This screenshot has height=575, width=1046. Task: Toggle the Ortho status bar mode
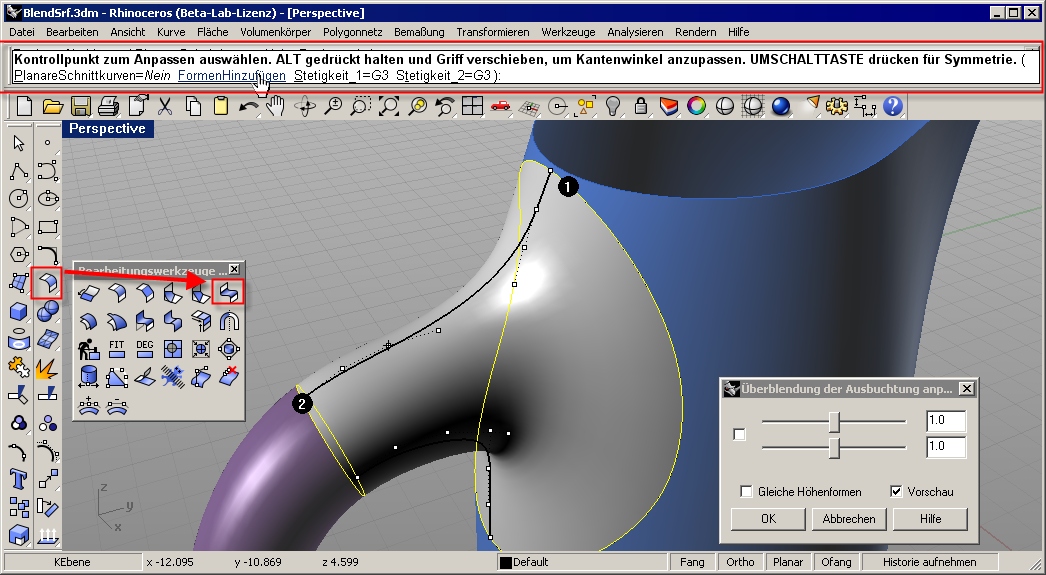pos(740,562)
